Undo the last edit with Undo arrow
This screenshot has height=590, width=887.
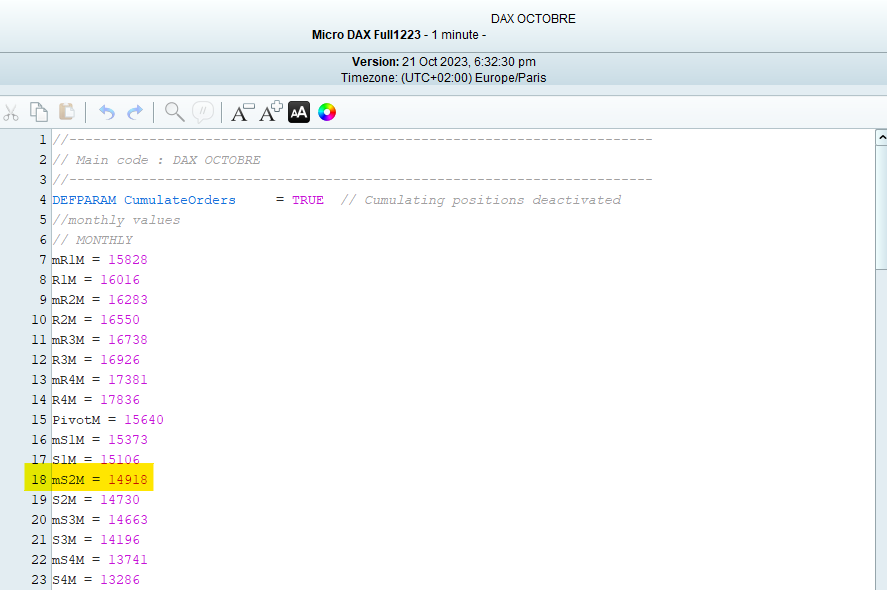[x=106, y=113]
